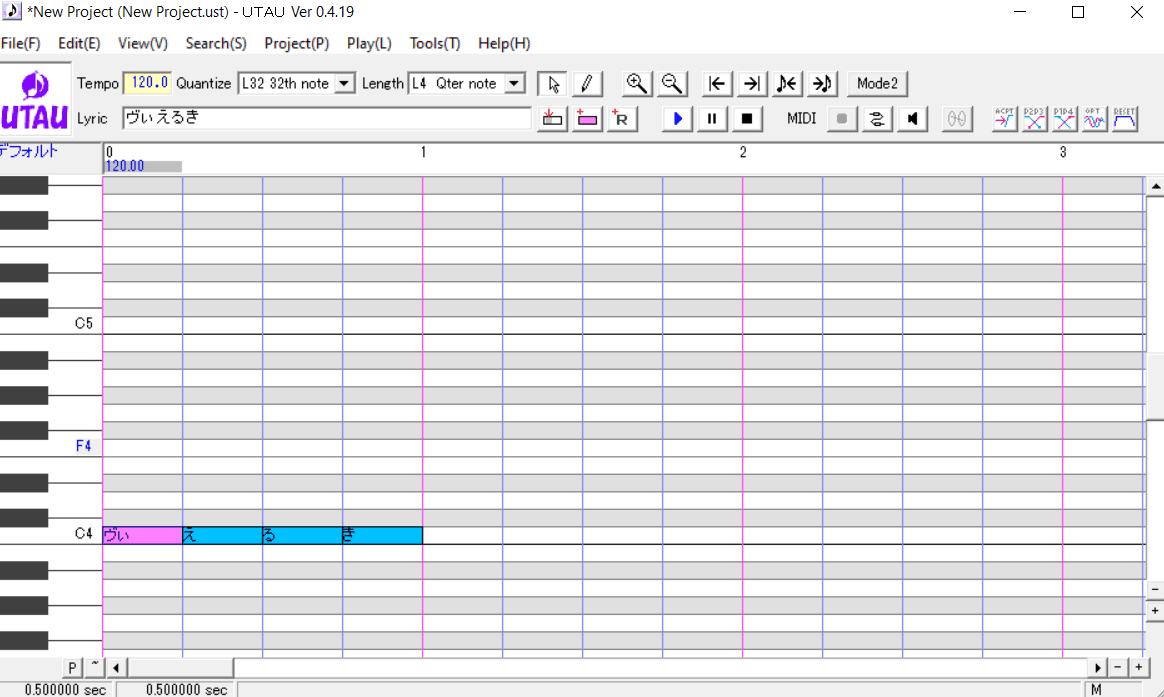Toggle the speaker mute icon

click(912, 119)
